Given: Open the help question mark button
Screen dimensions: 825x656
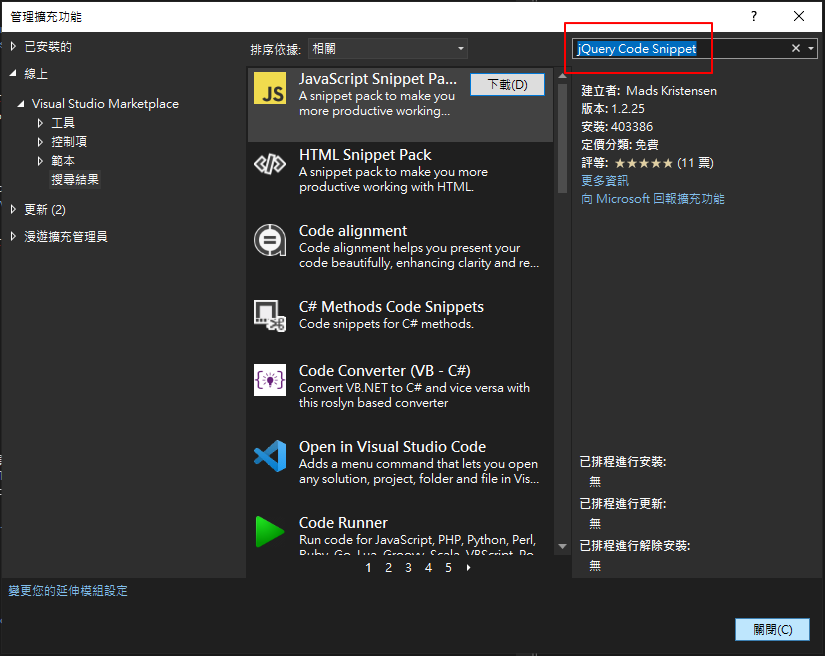Looking at the screenshot, I should pyautogui.click(x=754, y=16).
